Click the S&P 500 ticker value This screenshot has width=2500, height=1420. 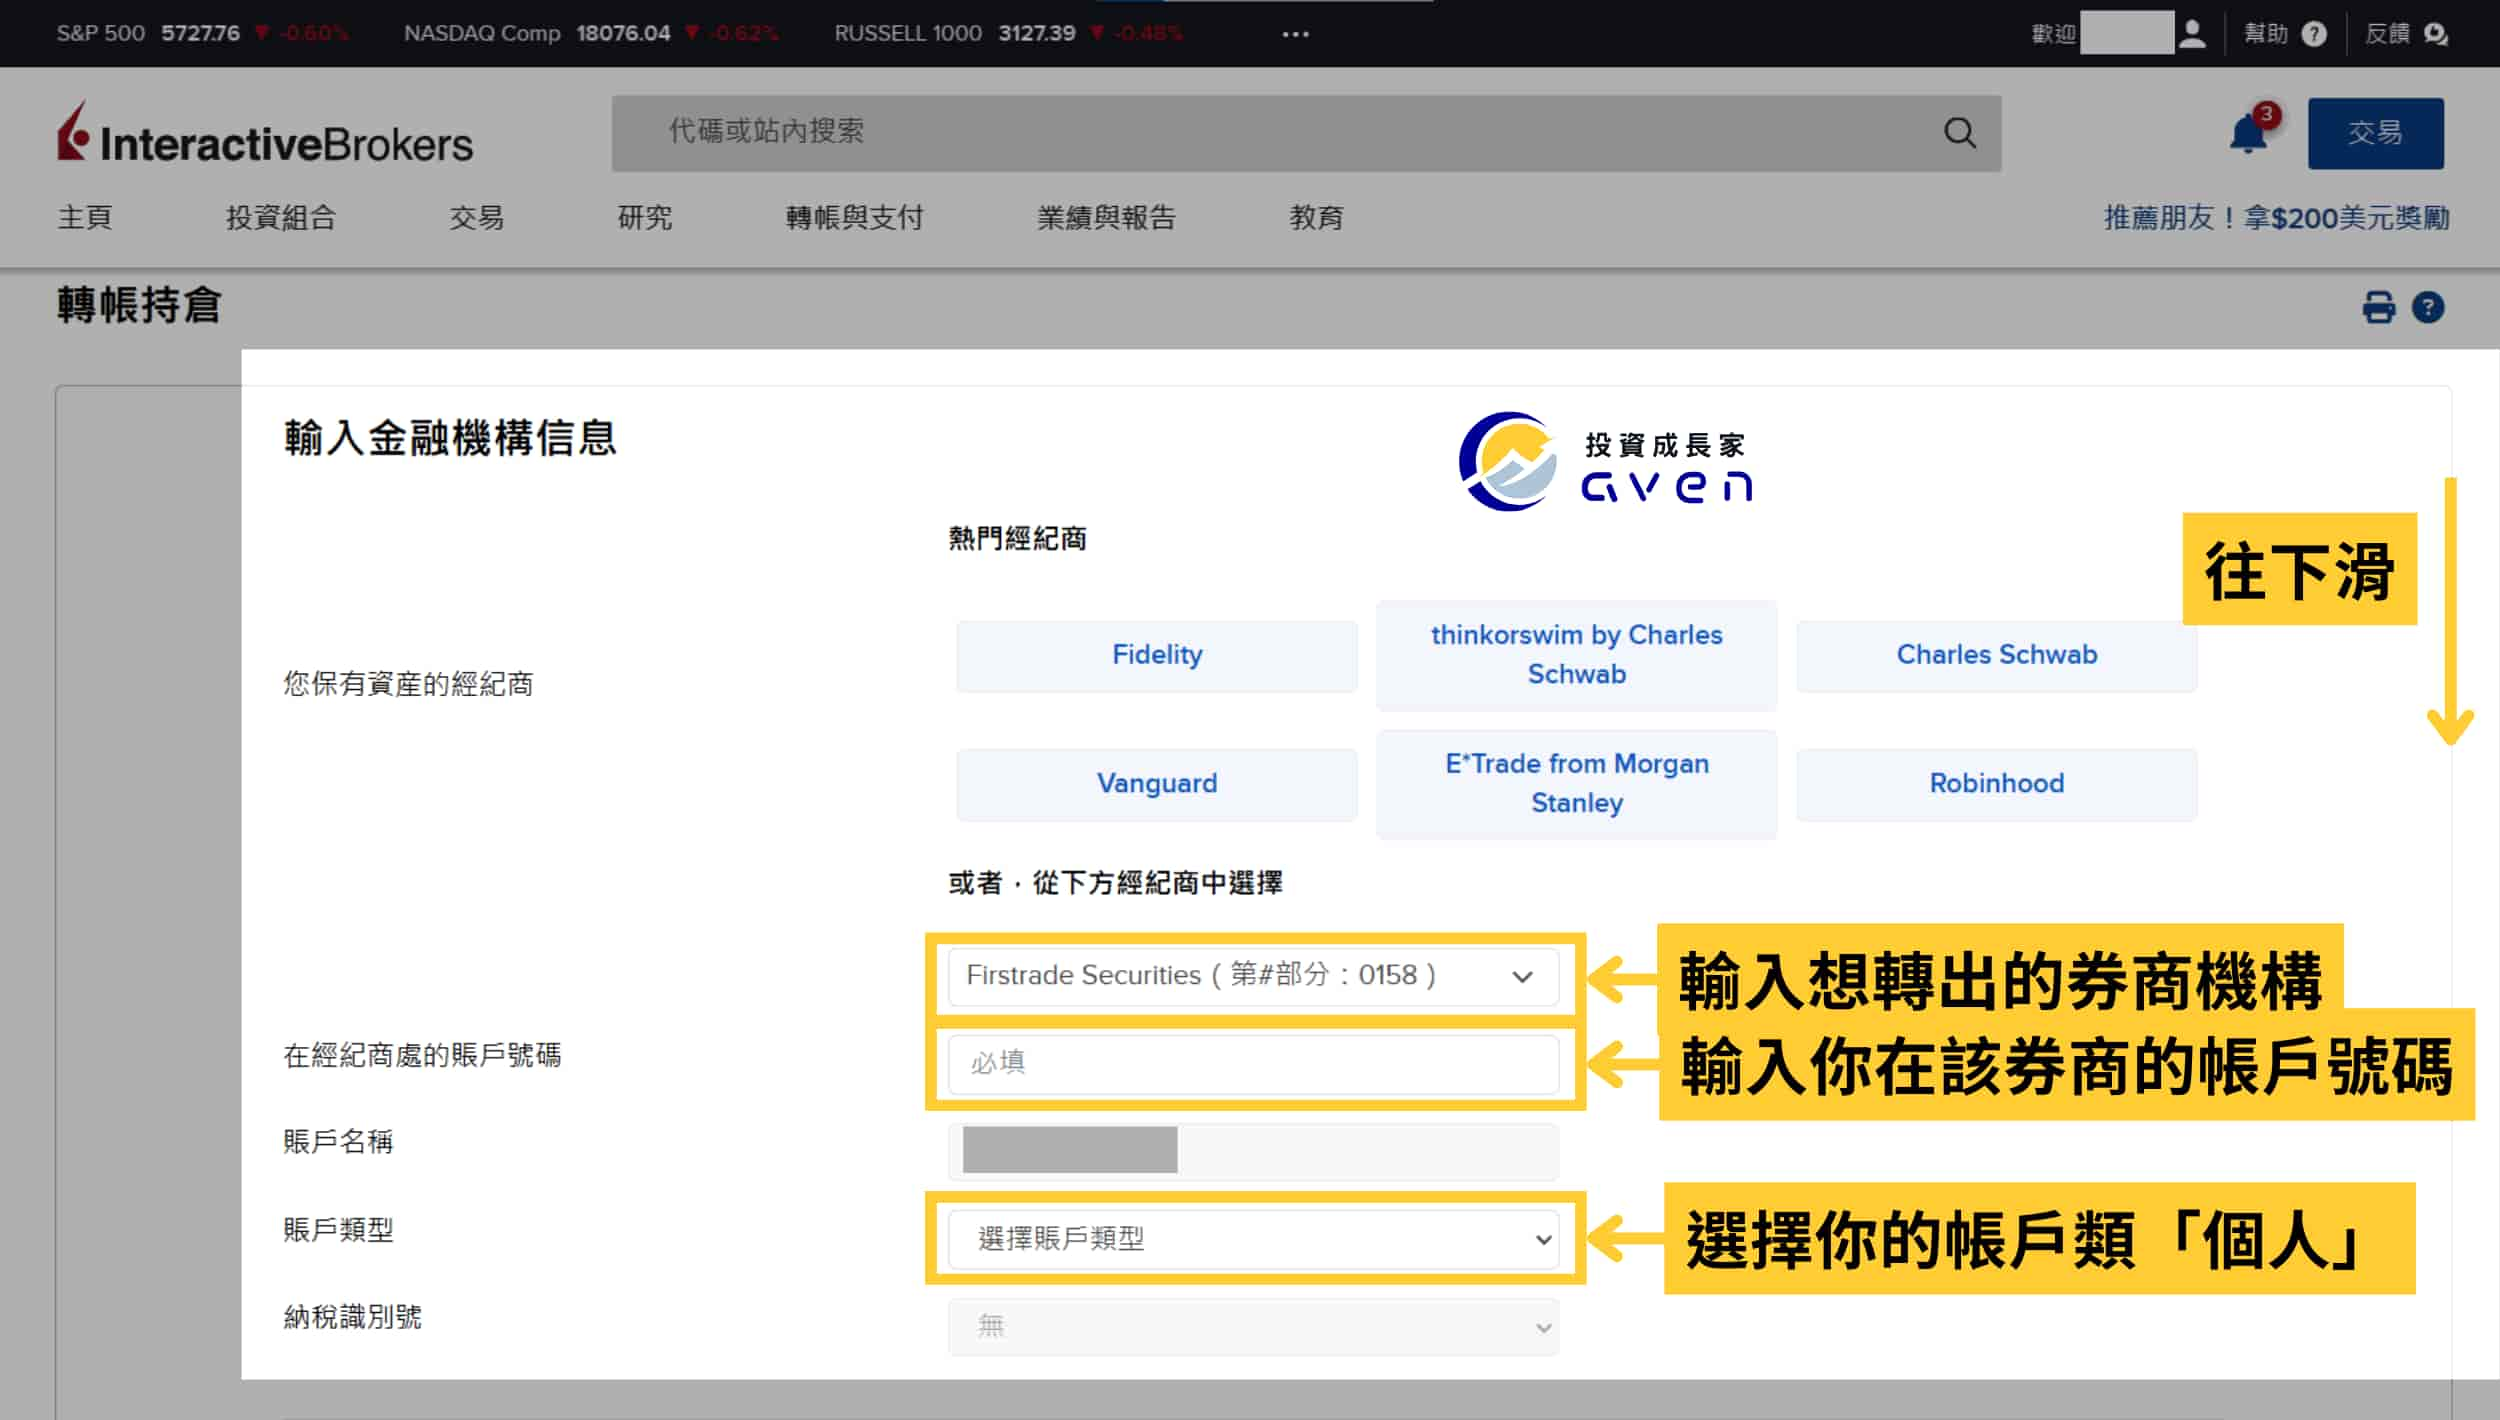200,33
